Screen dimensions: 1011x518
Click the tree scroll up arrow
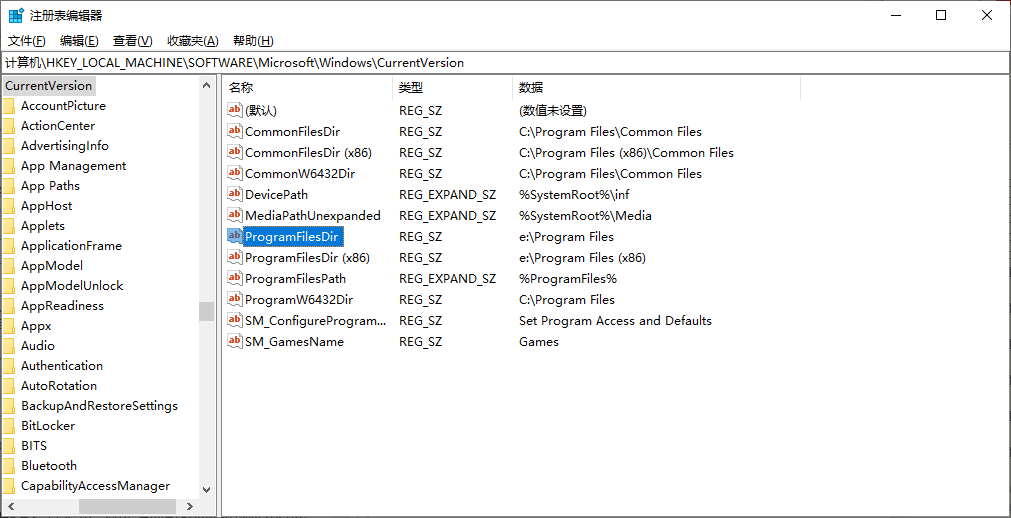point(206,85)
